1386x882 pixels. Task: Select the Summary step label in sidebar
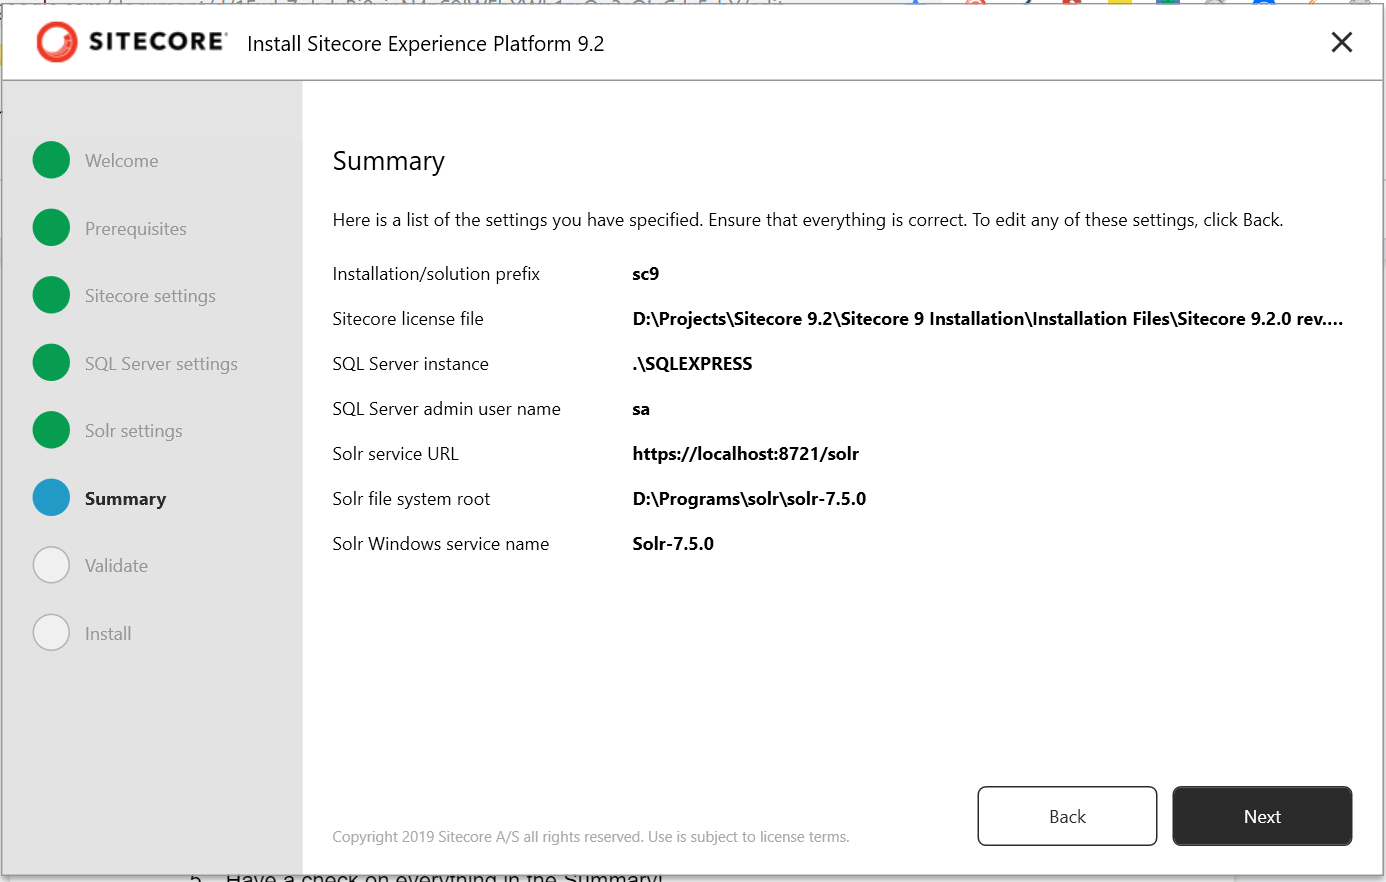125,499
